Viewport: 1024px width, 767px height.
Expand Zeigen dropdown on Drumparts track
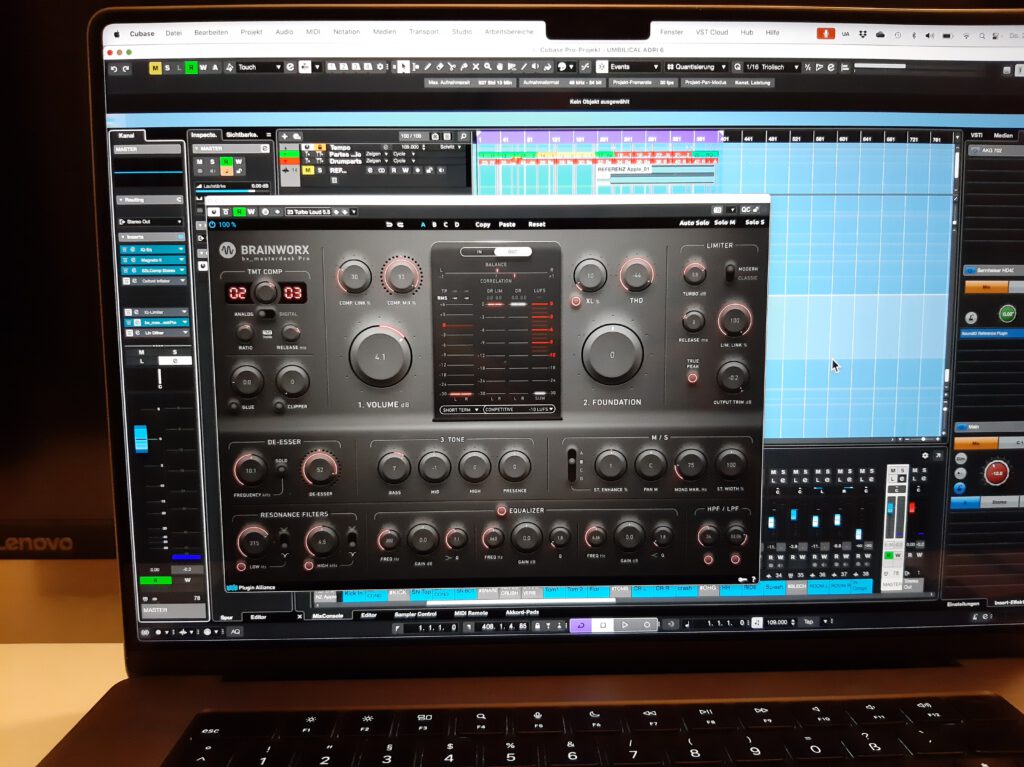375,161
